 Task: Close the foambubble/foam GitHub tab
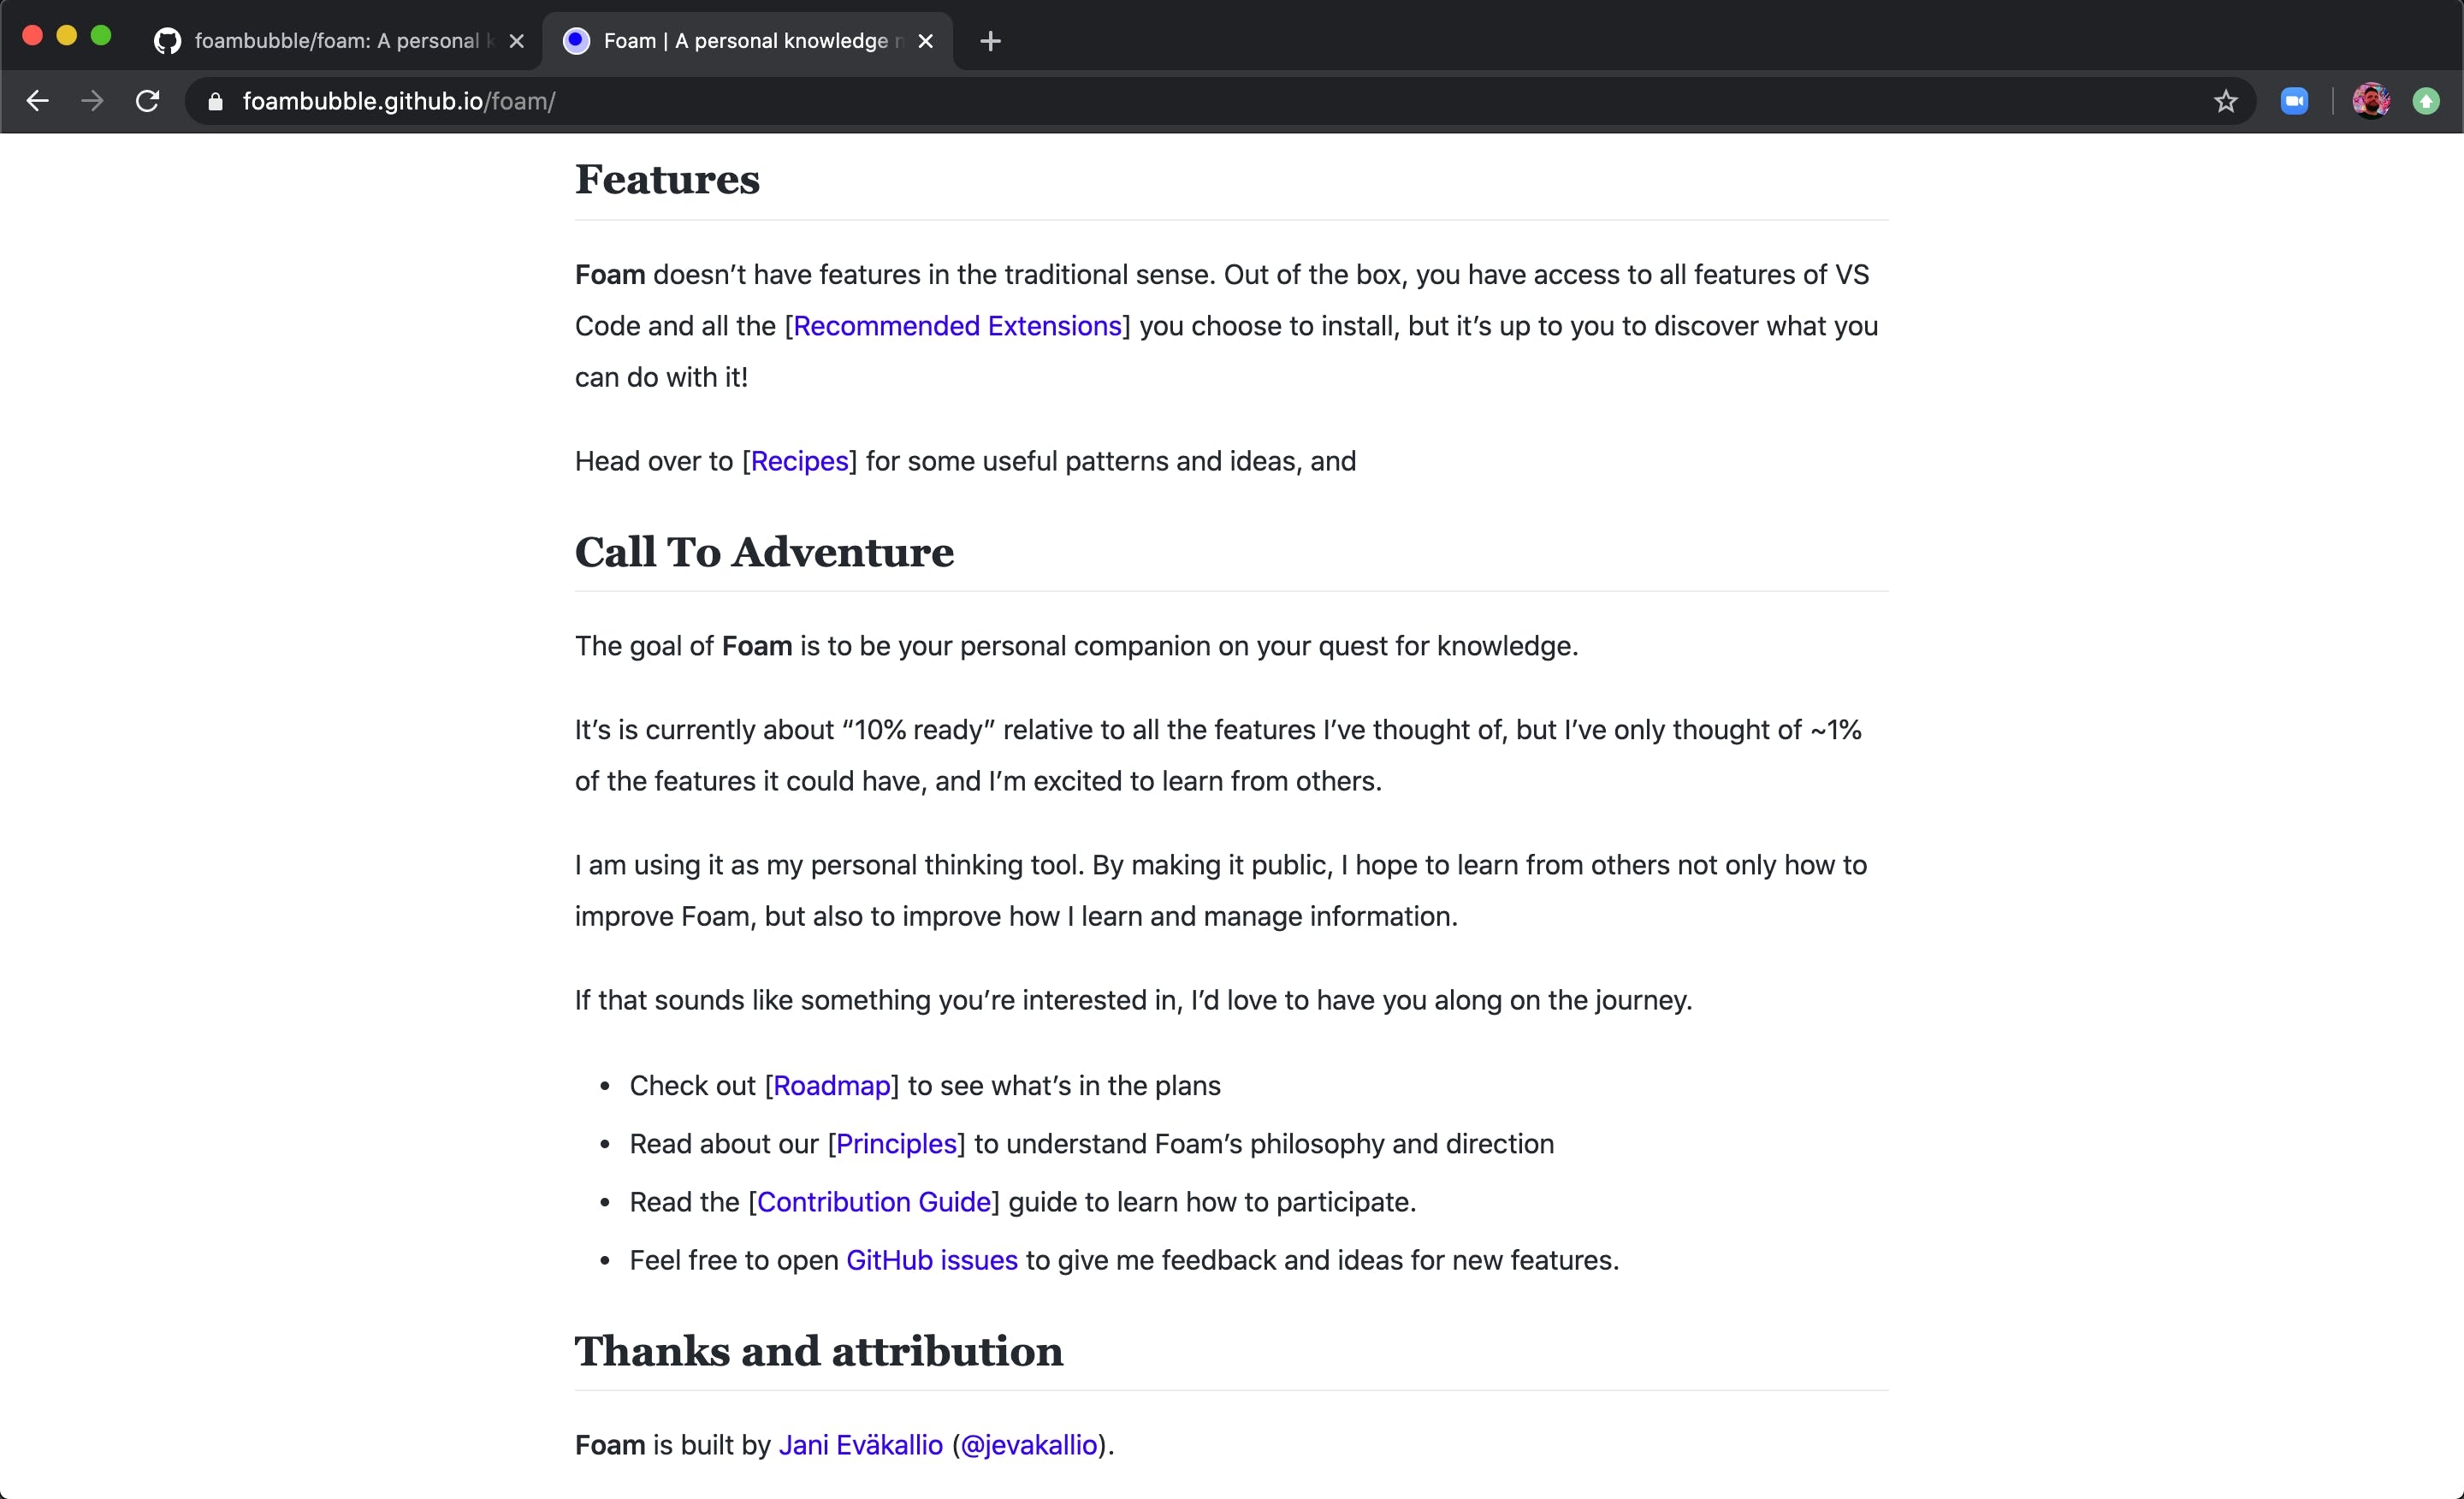[x=517, y=41]
